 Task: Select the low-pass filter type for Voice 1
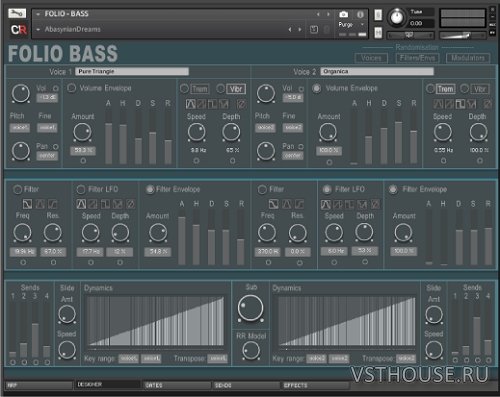[x=27, y=203]
